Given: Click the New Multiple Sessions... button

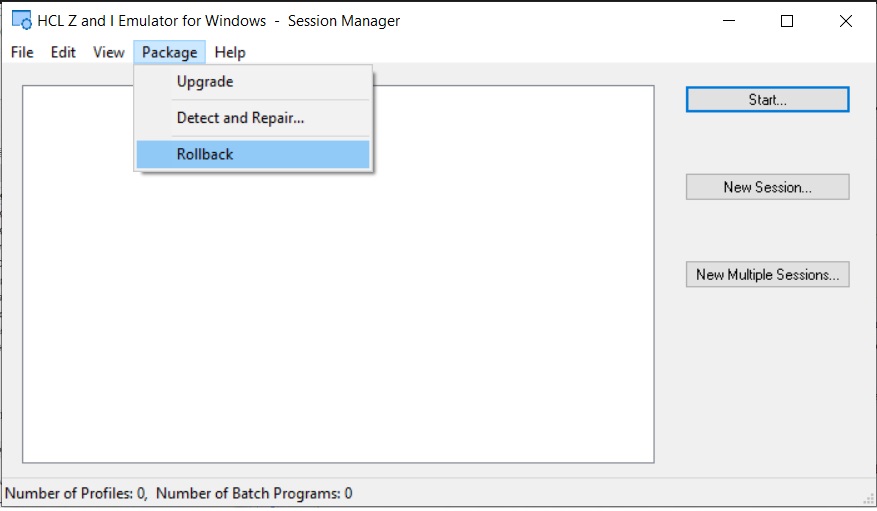Looking at the screenshot, I should [x=767, y=275].
